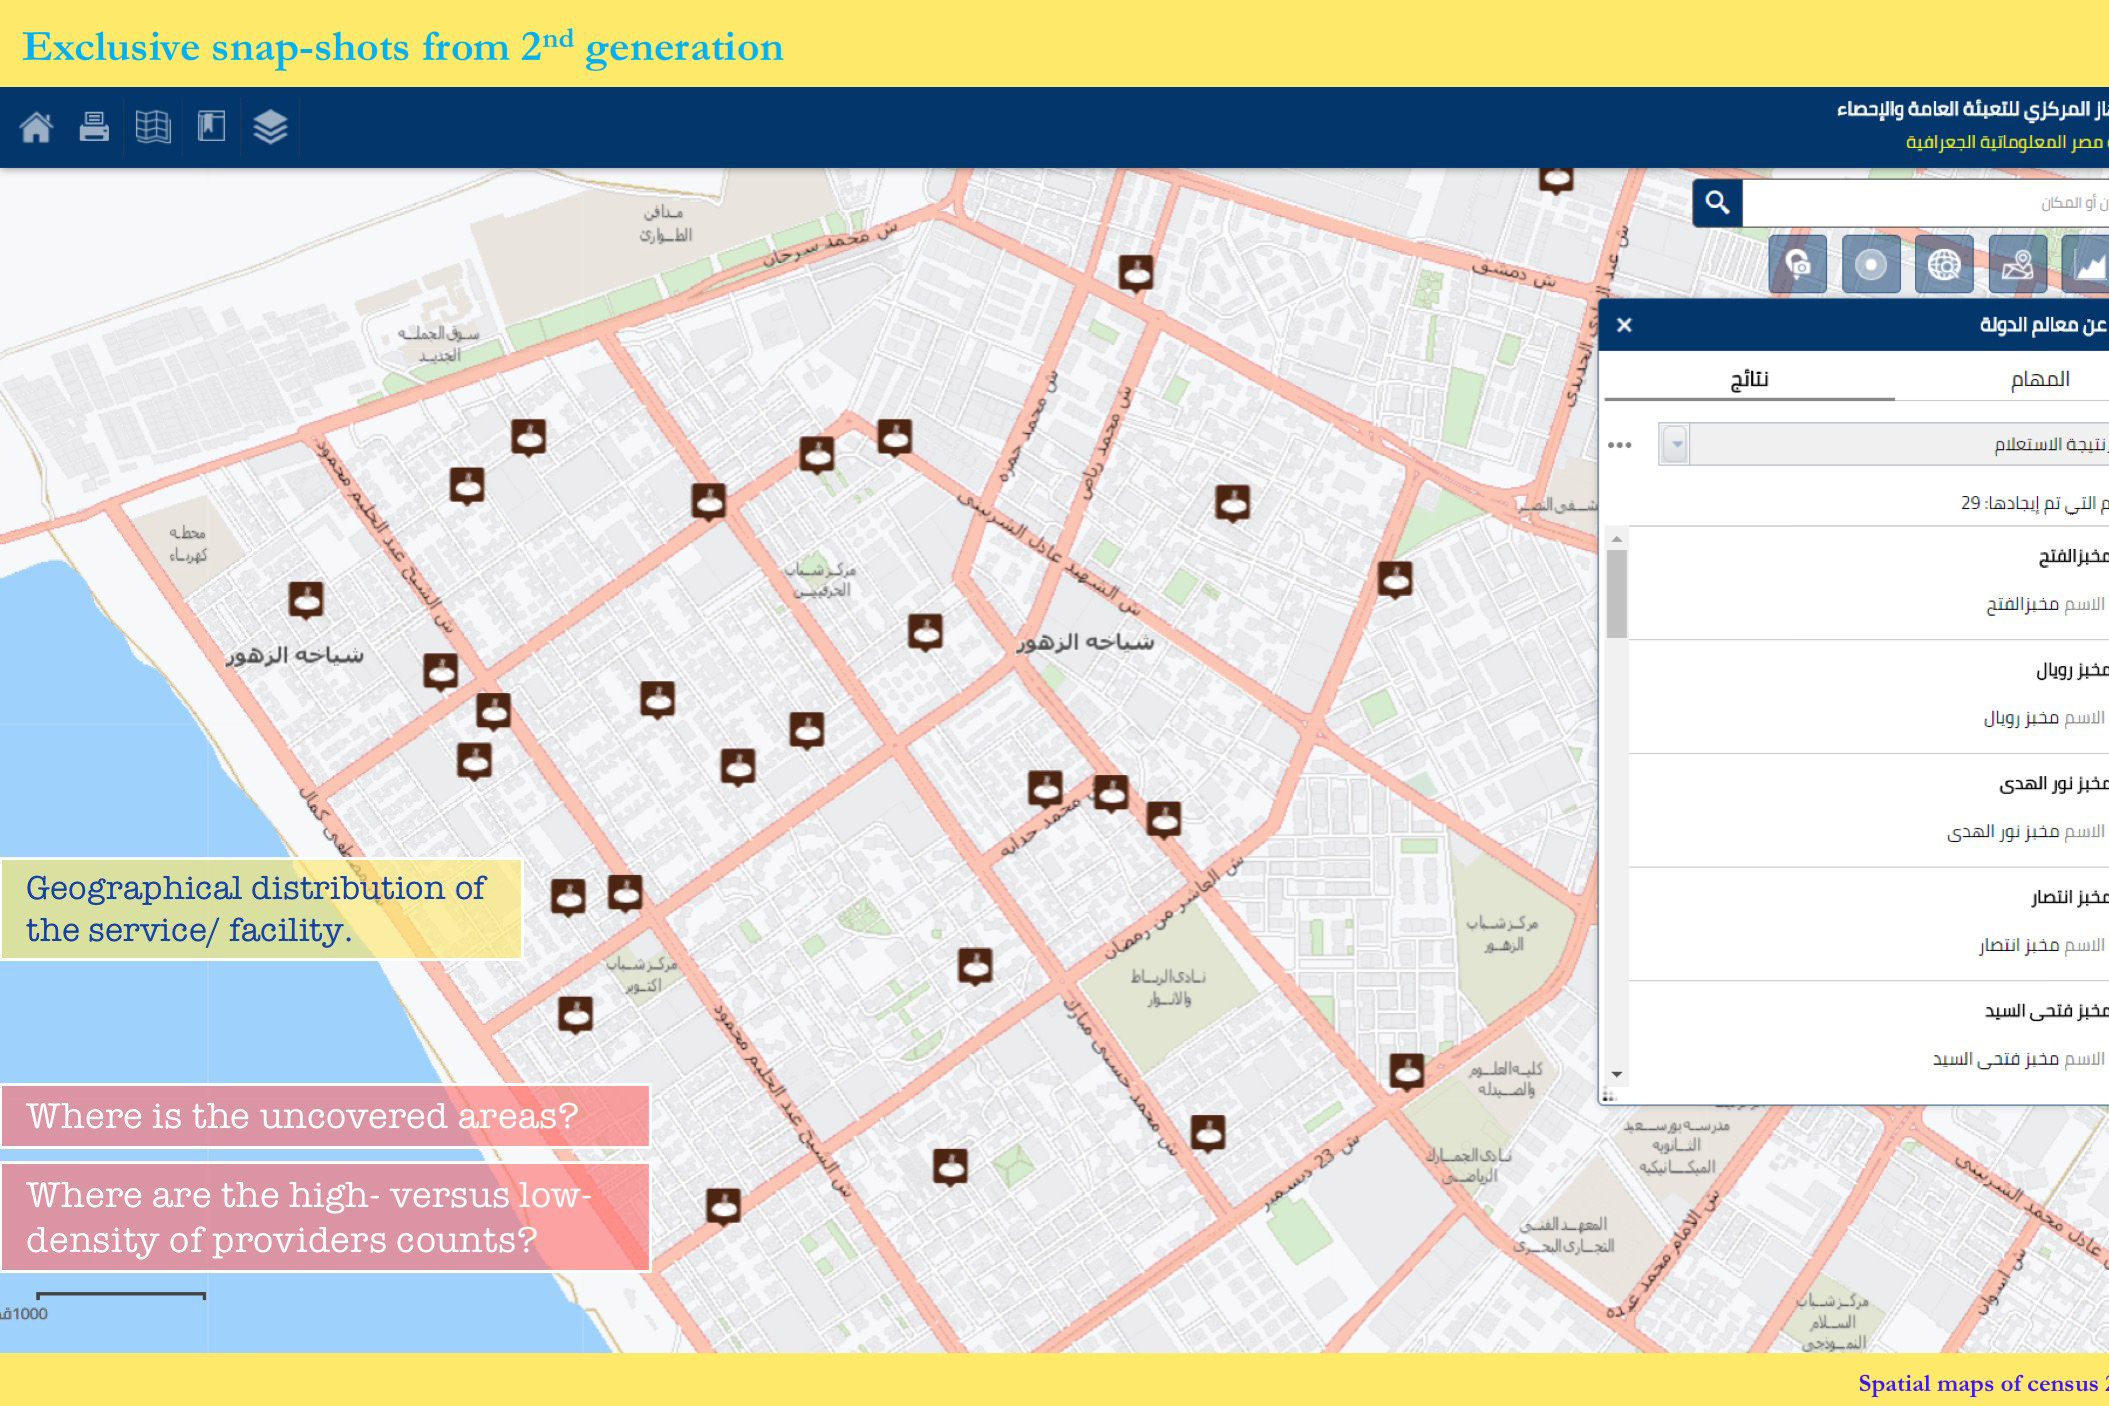The height and width of the screenshot is (1406, 2109).
Task: Click the globe search tool icon
Action: tap(1944, 265)
